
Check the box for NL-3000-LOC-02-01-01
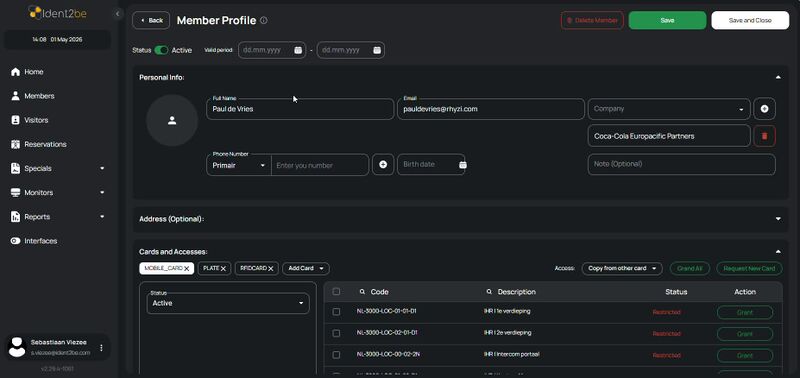(x=336, y=333)
